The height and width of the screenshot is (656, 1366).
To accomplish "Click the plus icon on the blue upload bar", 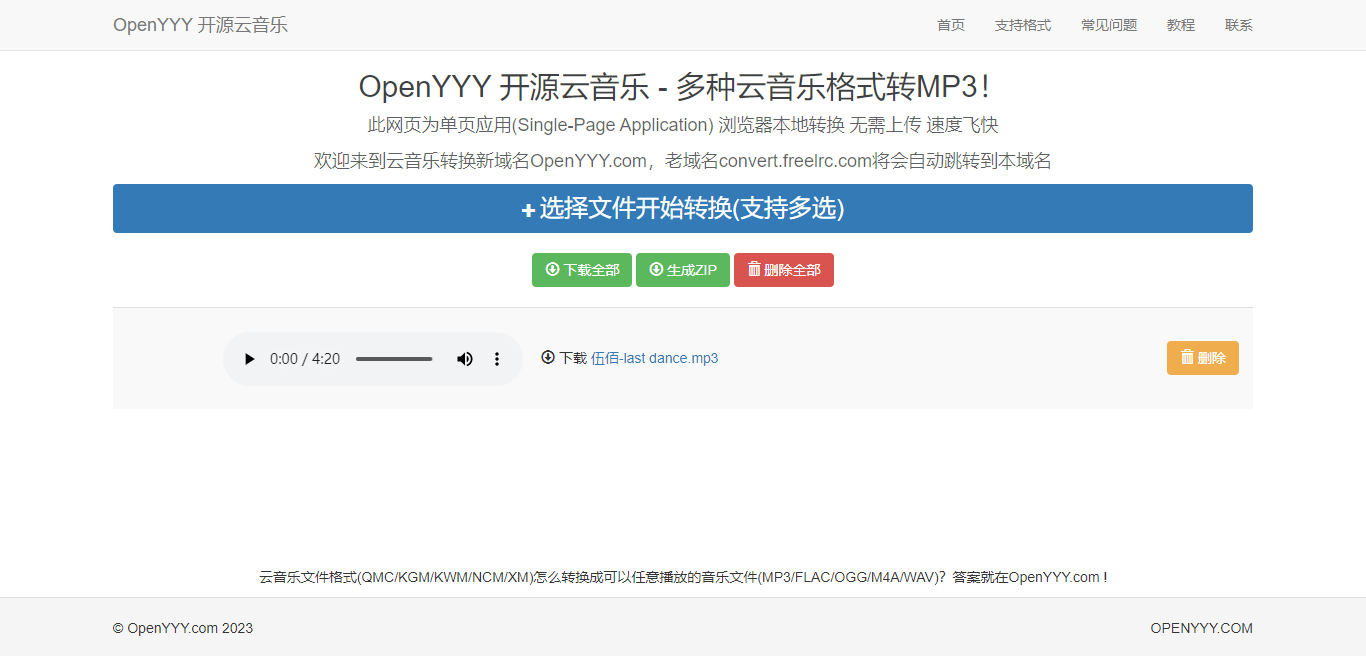I will click(x=529, y=210).
